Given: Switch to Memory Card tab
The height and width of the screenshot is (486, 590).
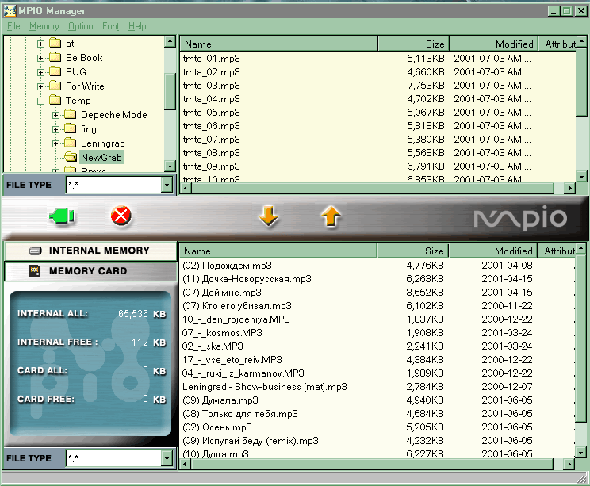Looking at the screenshot, I should click(x=91, y=271).
